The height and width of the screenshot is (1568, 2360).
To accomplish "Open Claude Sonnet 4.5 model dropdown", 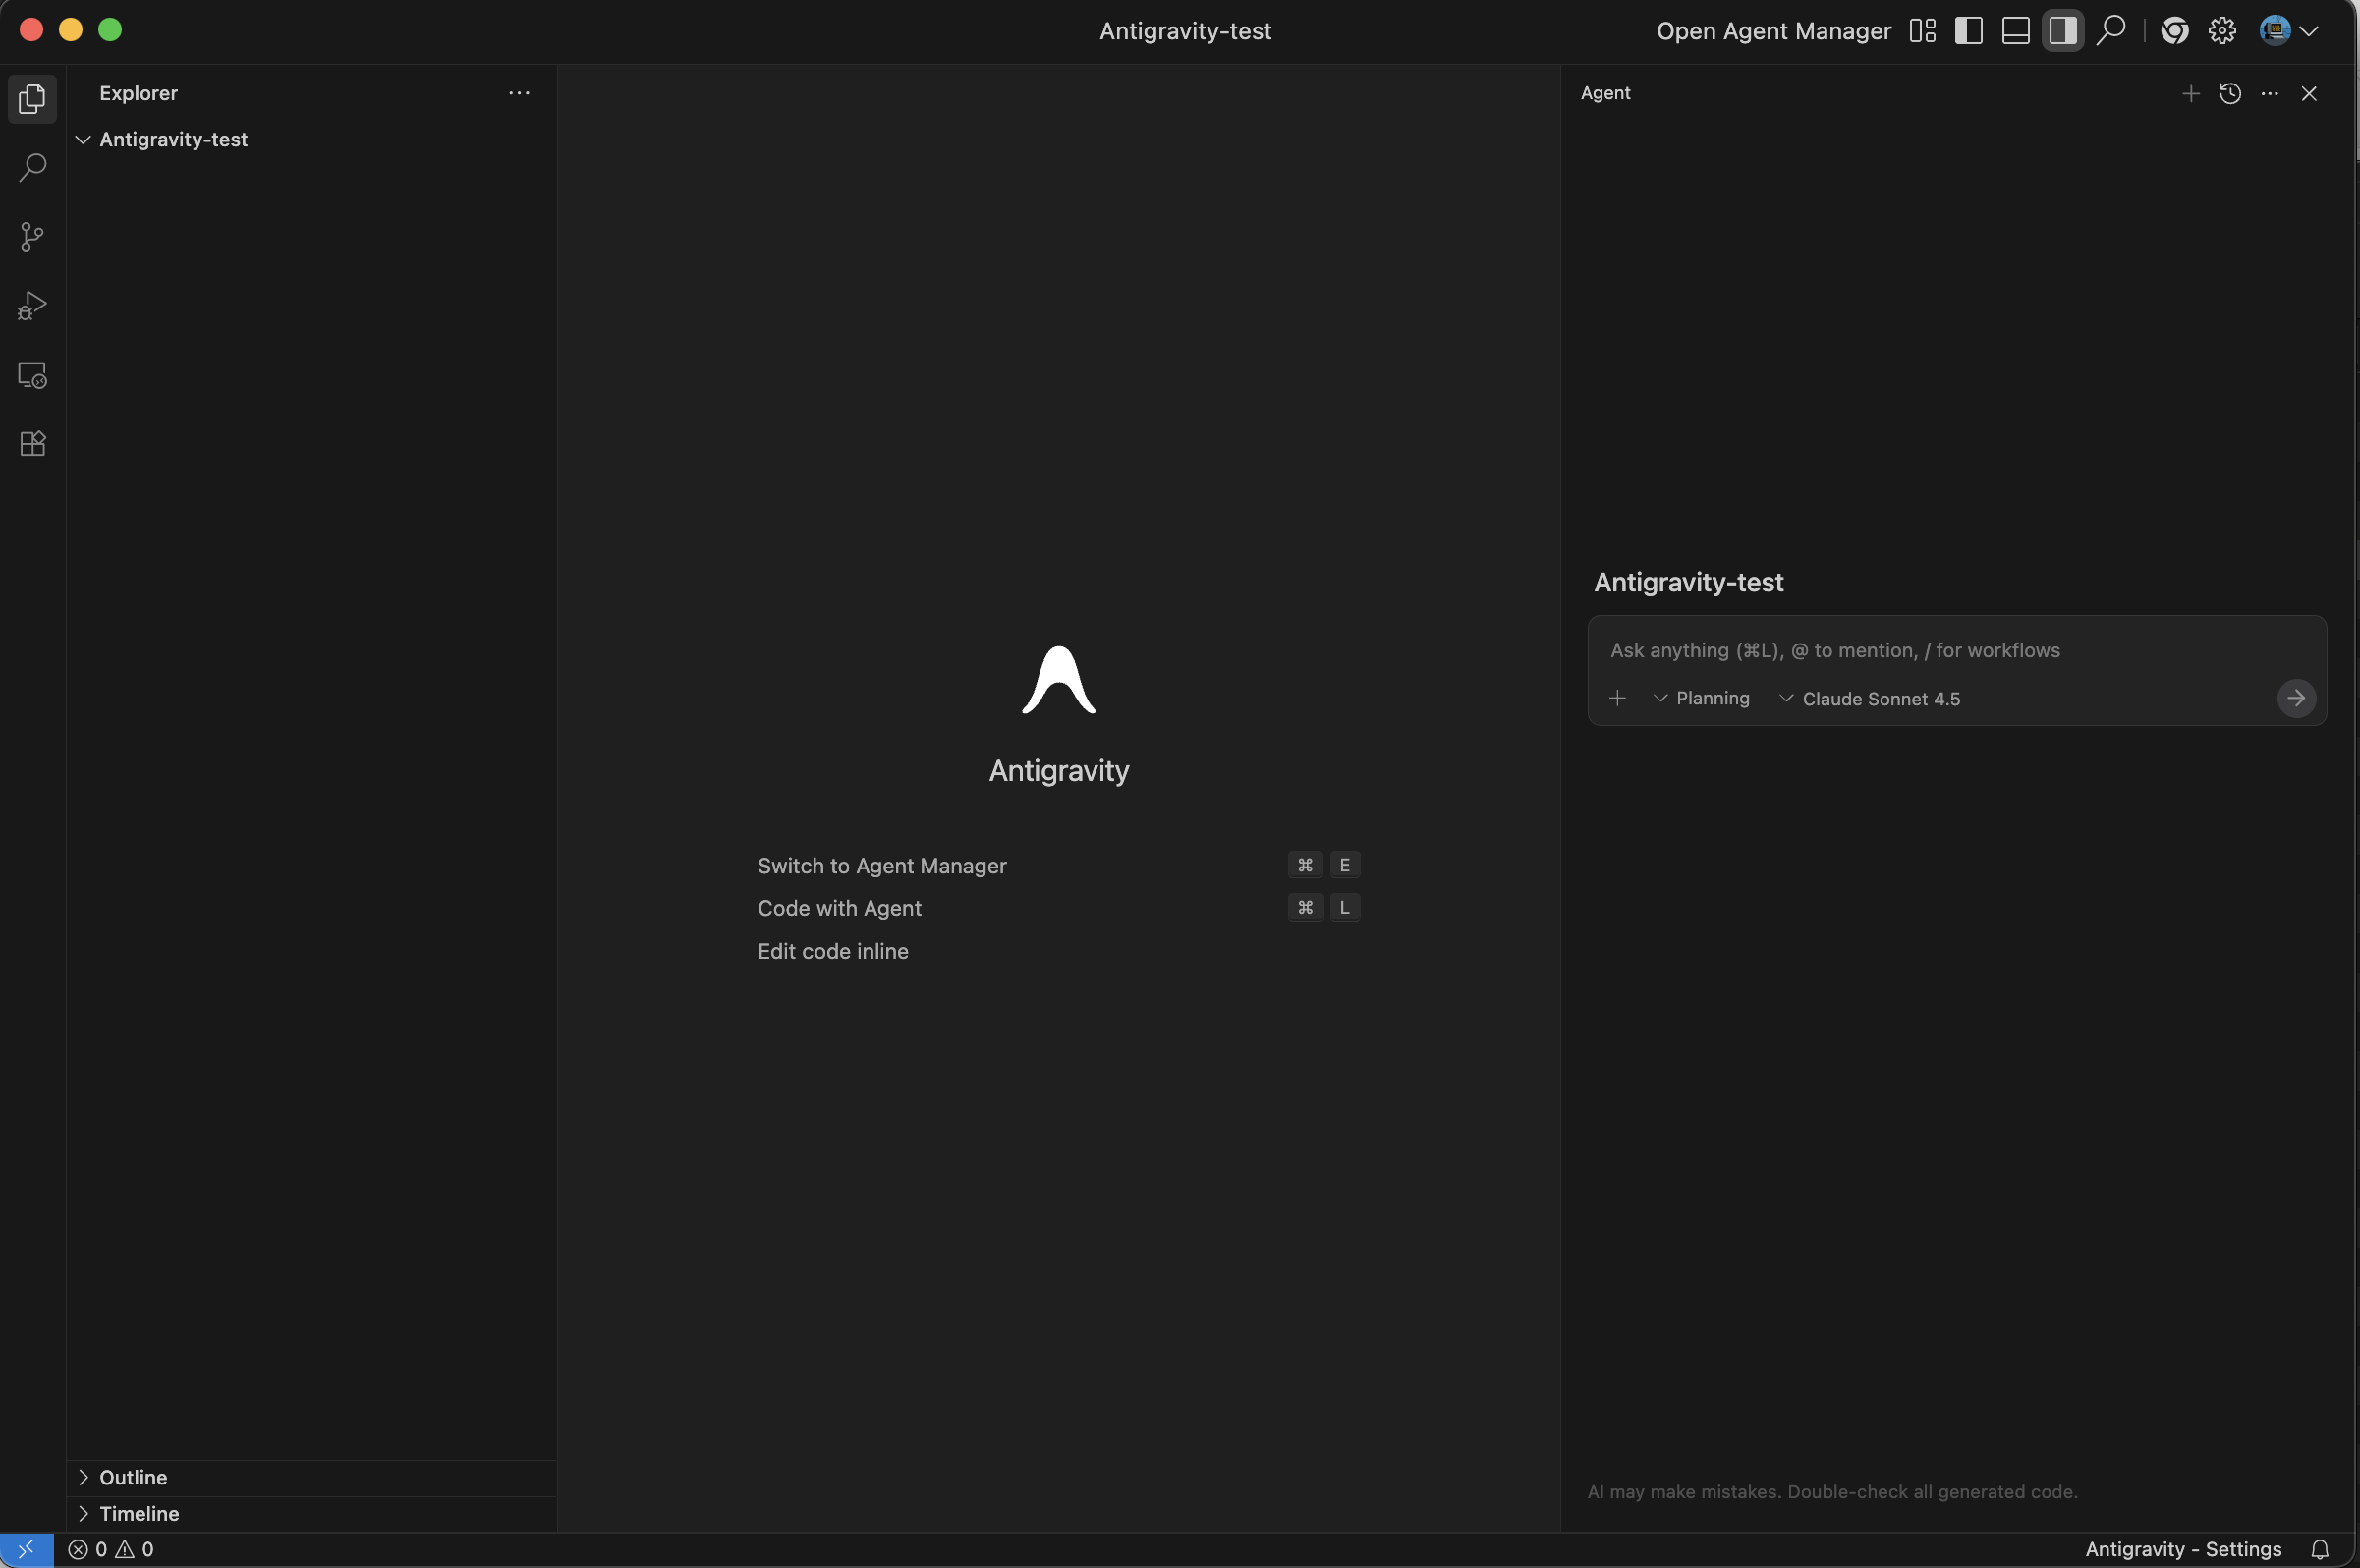I will tap(1869, 698).
